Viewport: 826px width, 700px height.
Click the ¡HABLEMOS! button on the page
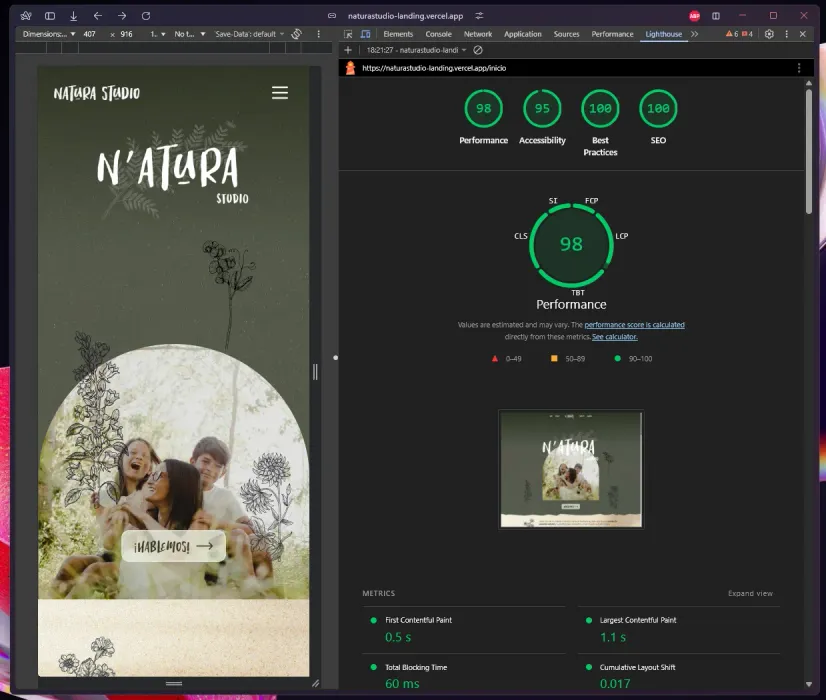pyautogui.click(x=172, y=546)
